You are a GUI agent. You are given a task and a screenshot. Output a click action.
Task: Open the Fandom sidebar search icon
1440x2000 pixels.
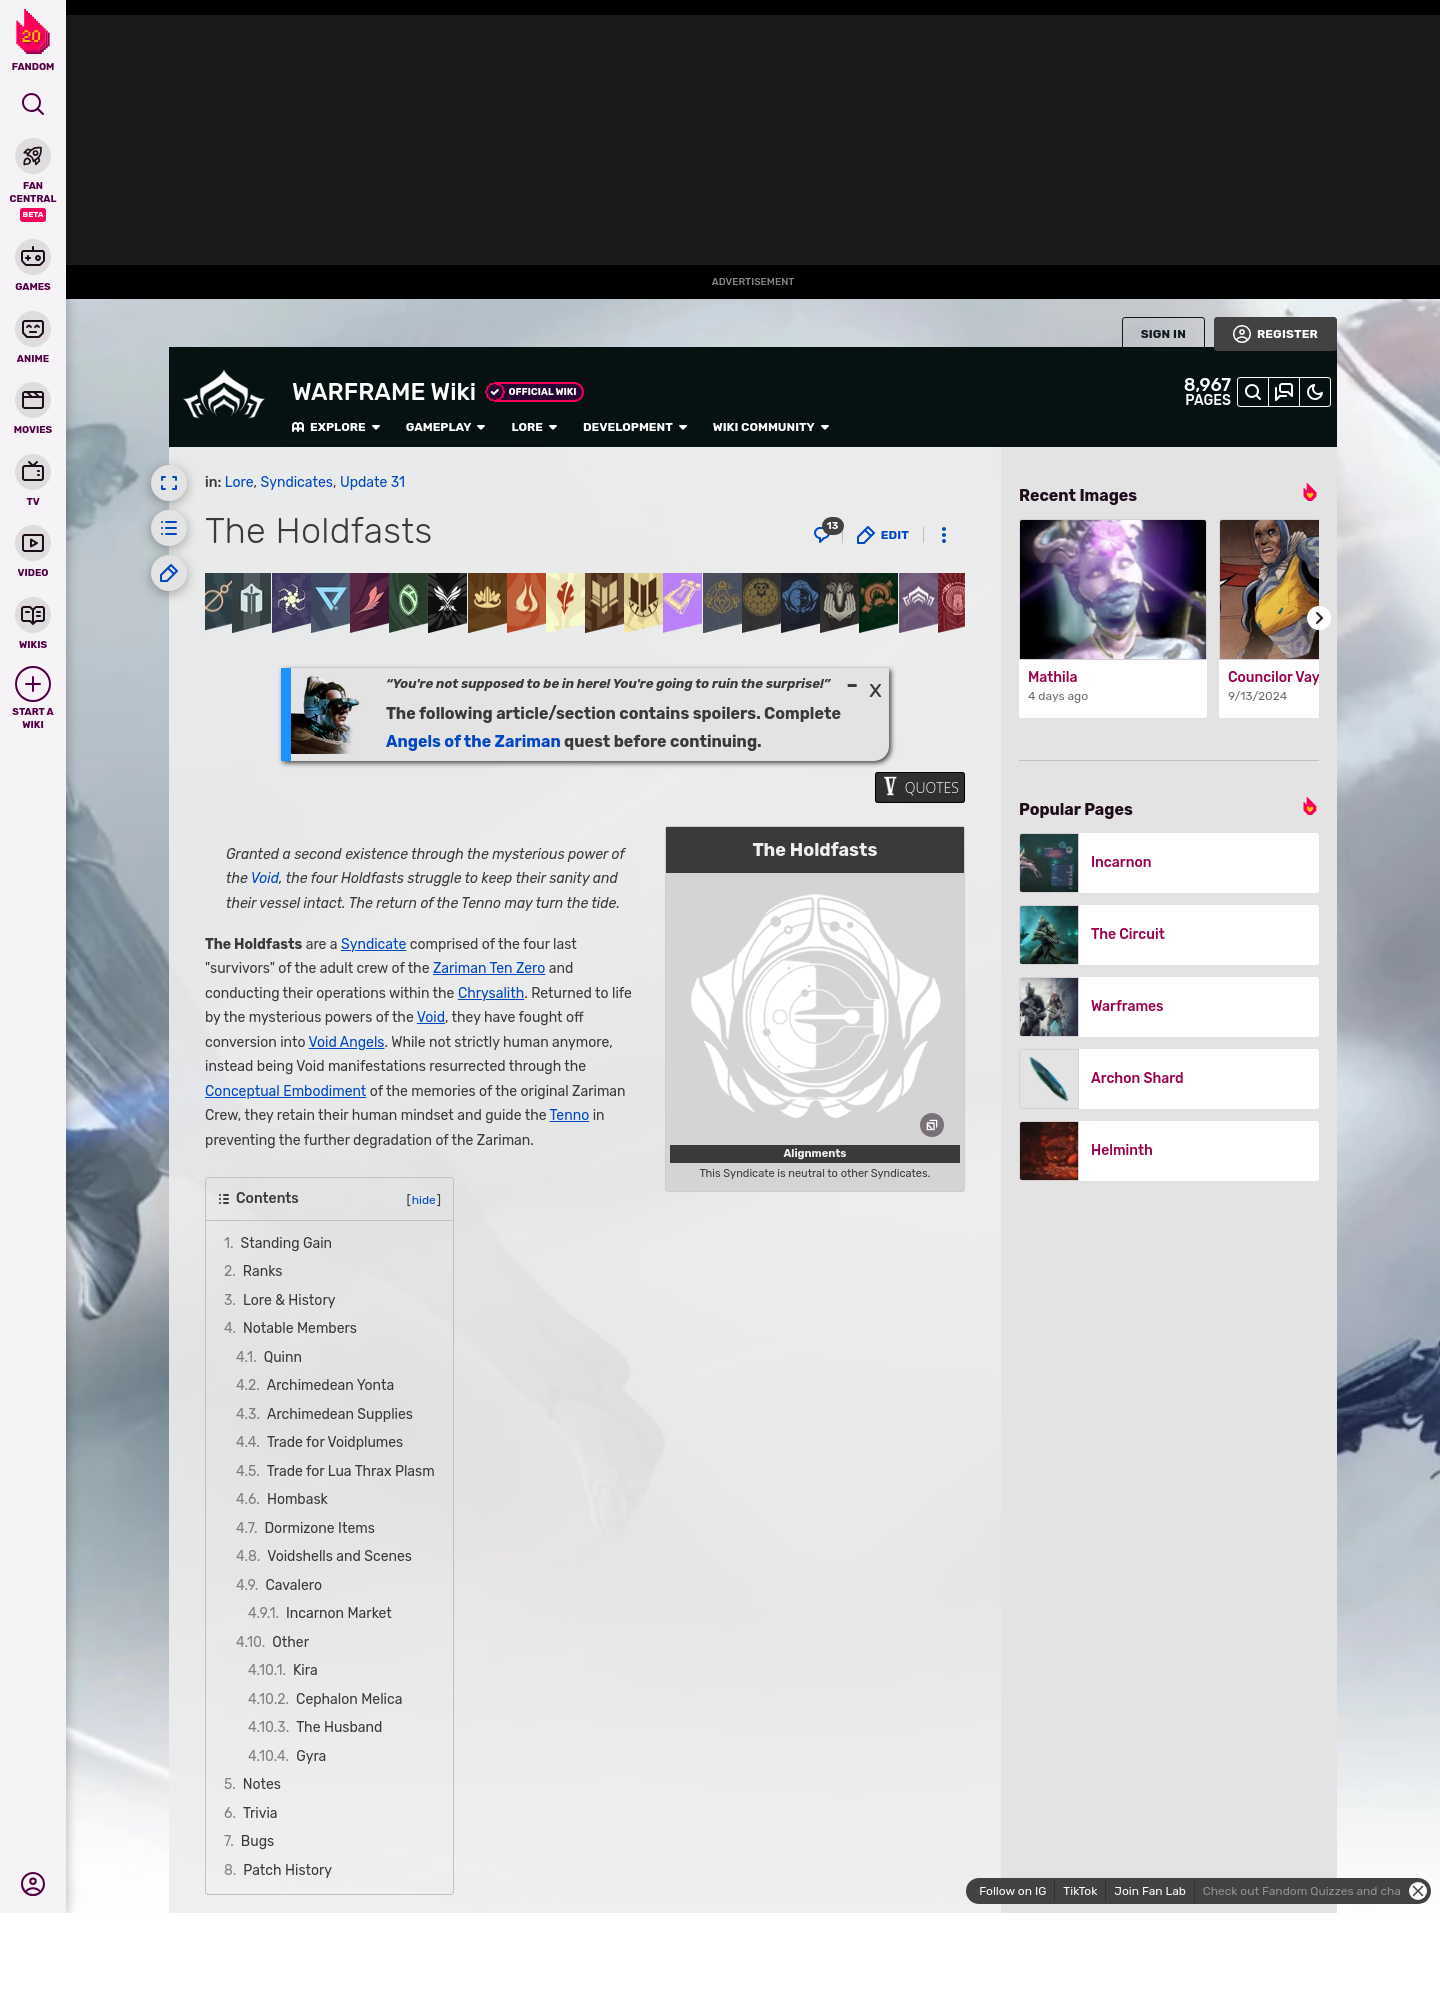point(33,104)
